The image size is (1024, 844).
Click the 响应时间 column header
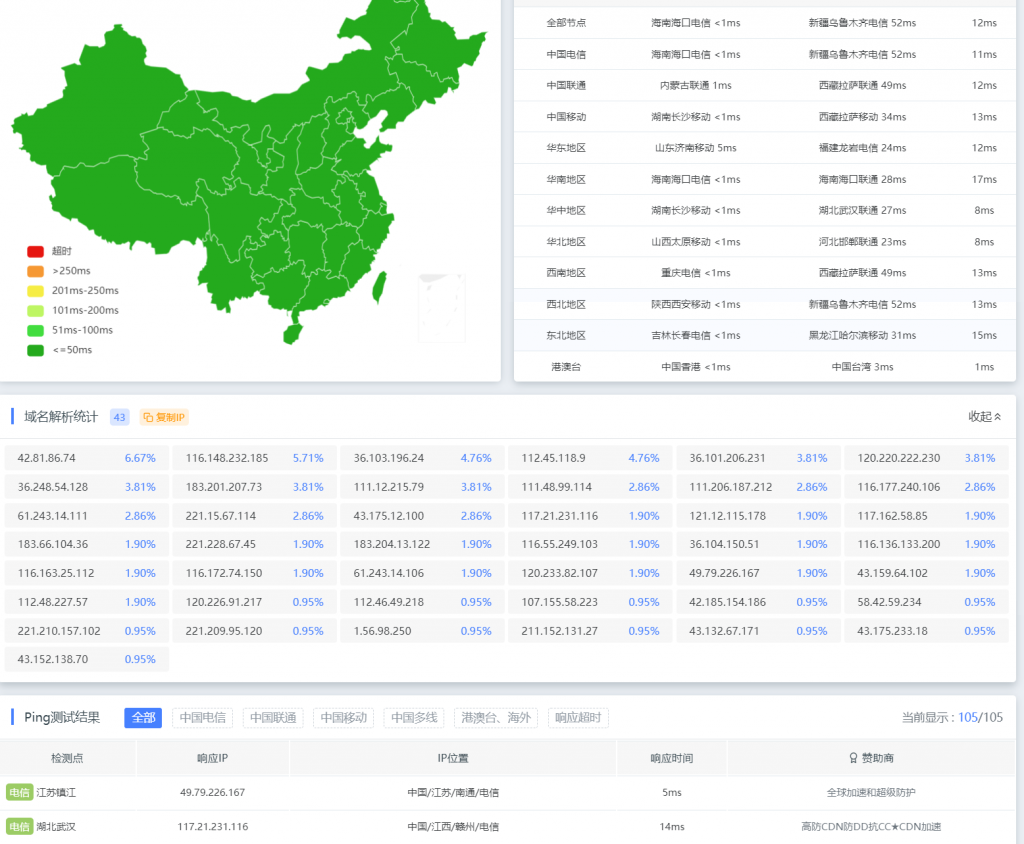click(671, 758)
